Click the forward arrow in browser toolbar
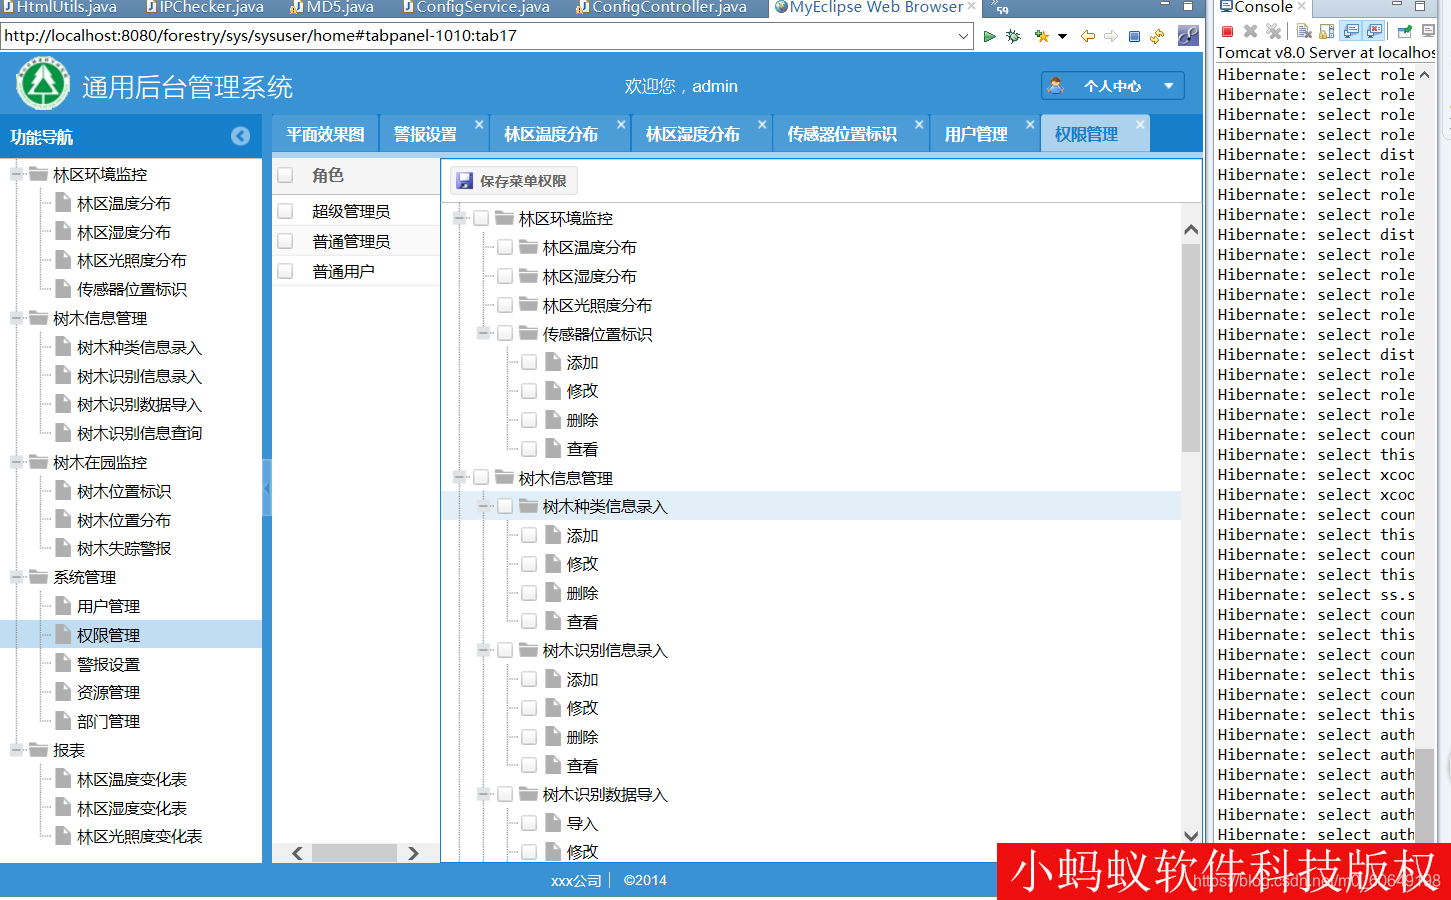 point(1111,36)
